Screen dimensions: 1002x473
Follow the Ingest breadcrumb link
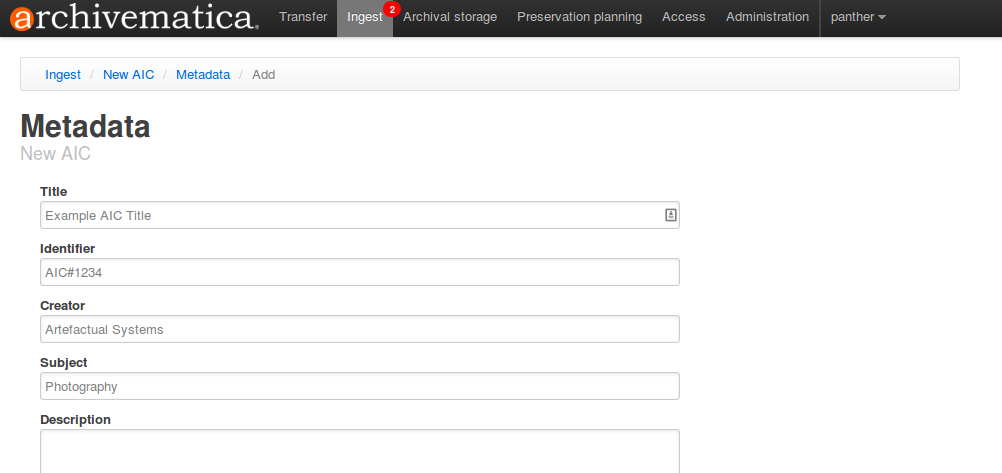click(x=63, y=75)
